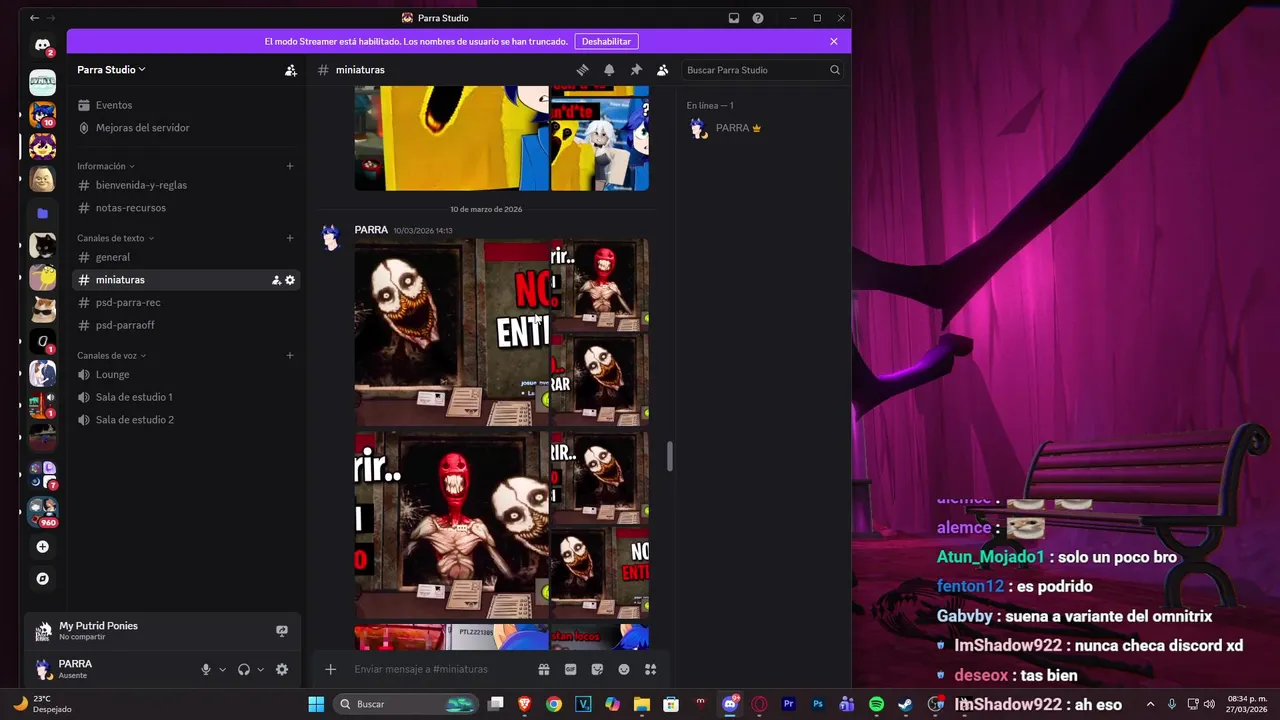The image size is (1280, 720).
Task: Open large white-faced monster thumbnail image
Action: pos(452,332)
